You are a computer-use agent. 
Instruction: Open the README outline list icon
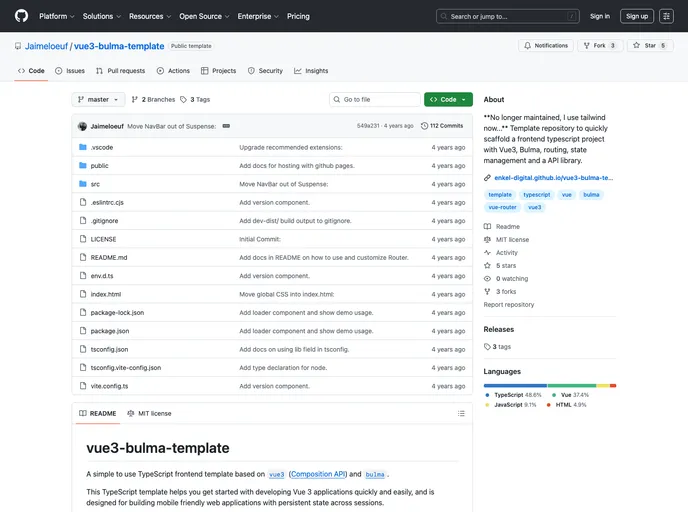461,414
